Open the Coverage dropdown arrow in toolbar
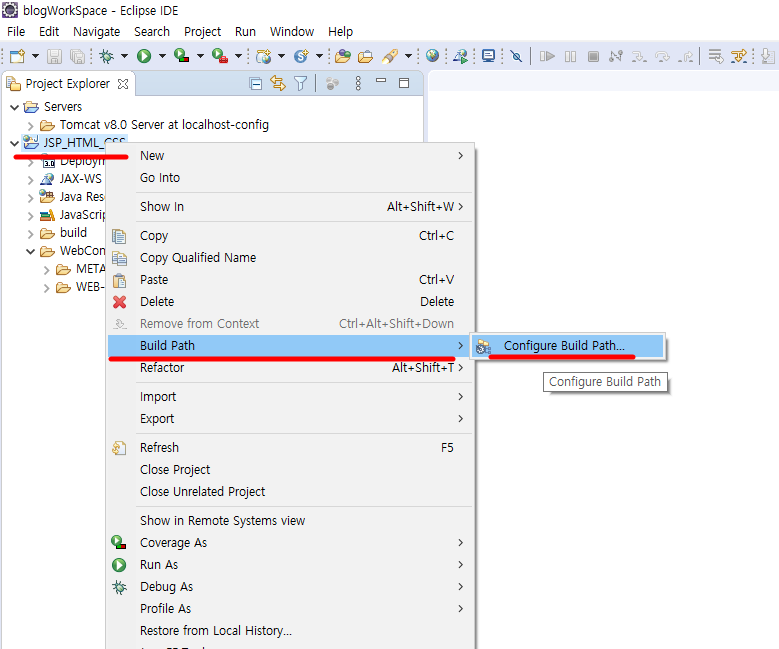This screenshot has height=649, width=779. coord(200,56)
